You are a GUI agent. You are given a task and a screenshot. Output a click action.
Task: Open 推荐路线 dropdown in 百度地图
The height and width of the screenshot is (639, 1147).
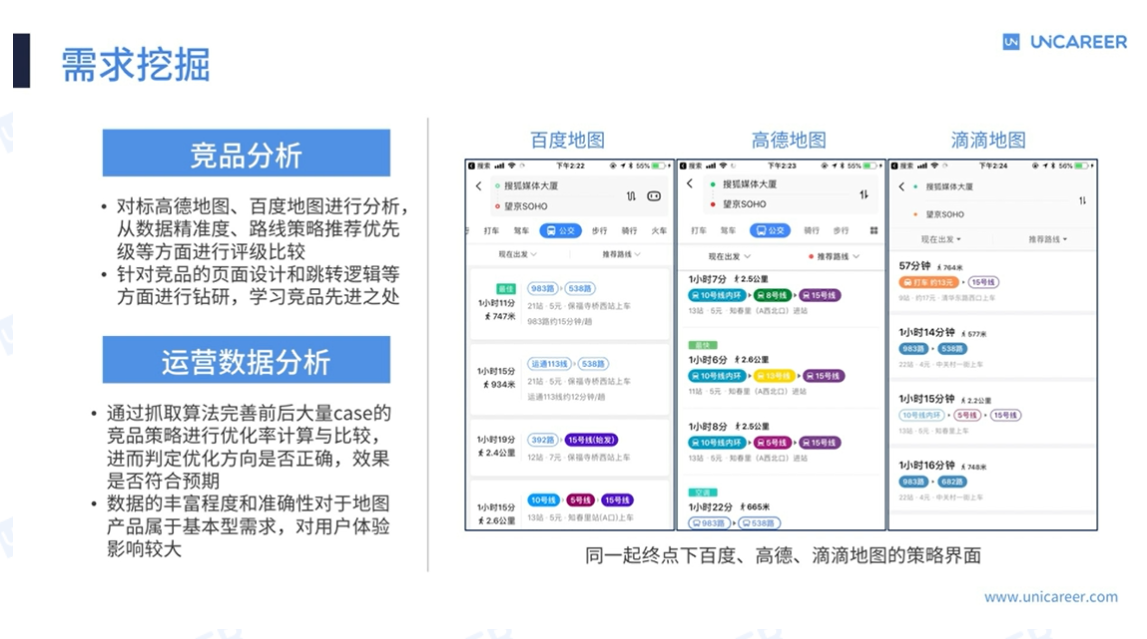pyautogui.click(x=622, y=254)
